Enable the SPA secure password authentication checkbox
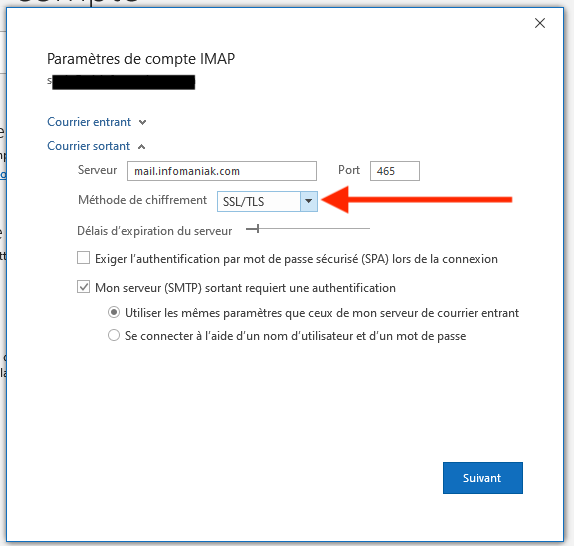574x546 pixels. (x=83, y=258)
